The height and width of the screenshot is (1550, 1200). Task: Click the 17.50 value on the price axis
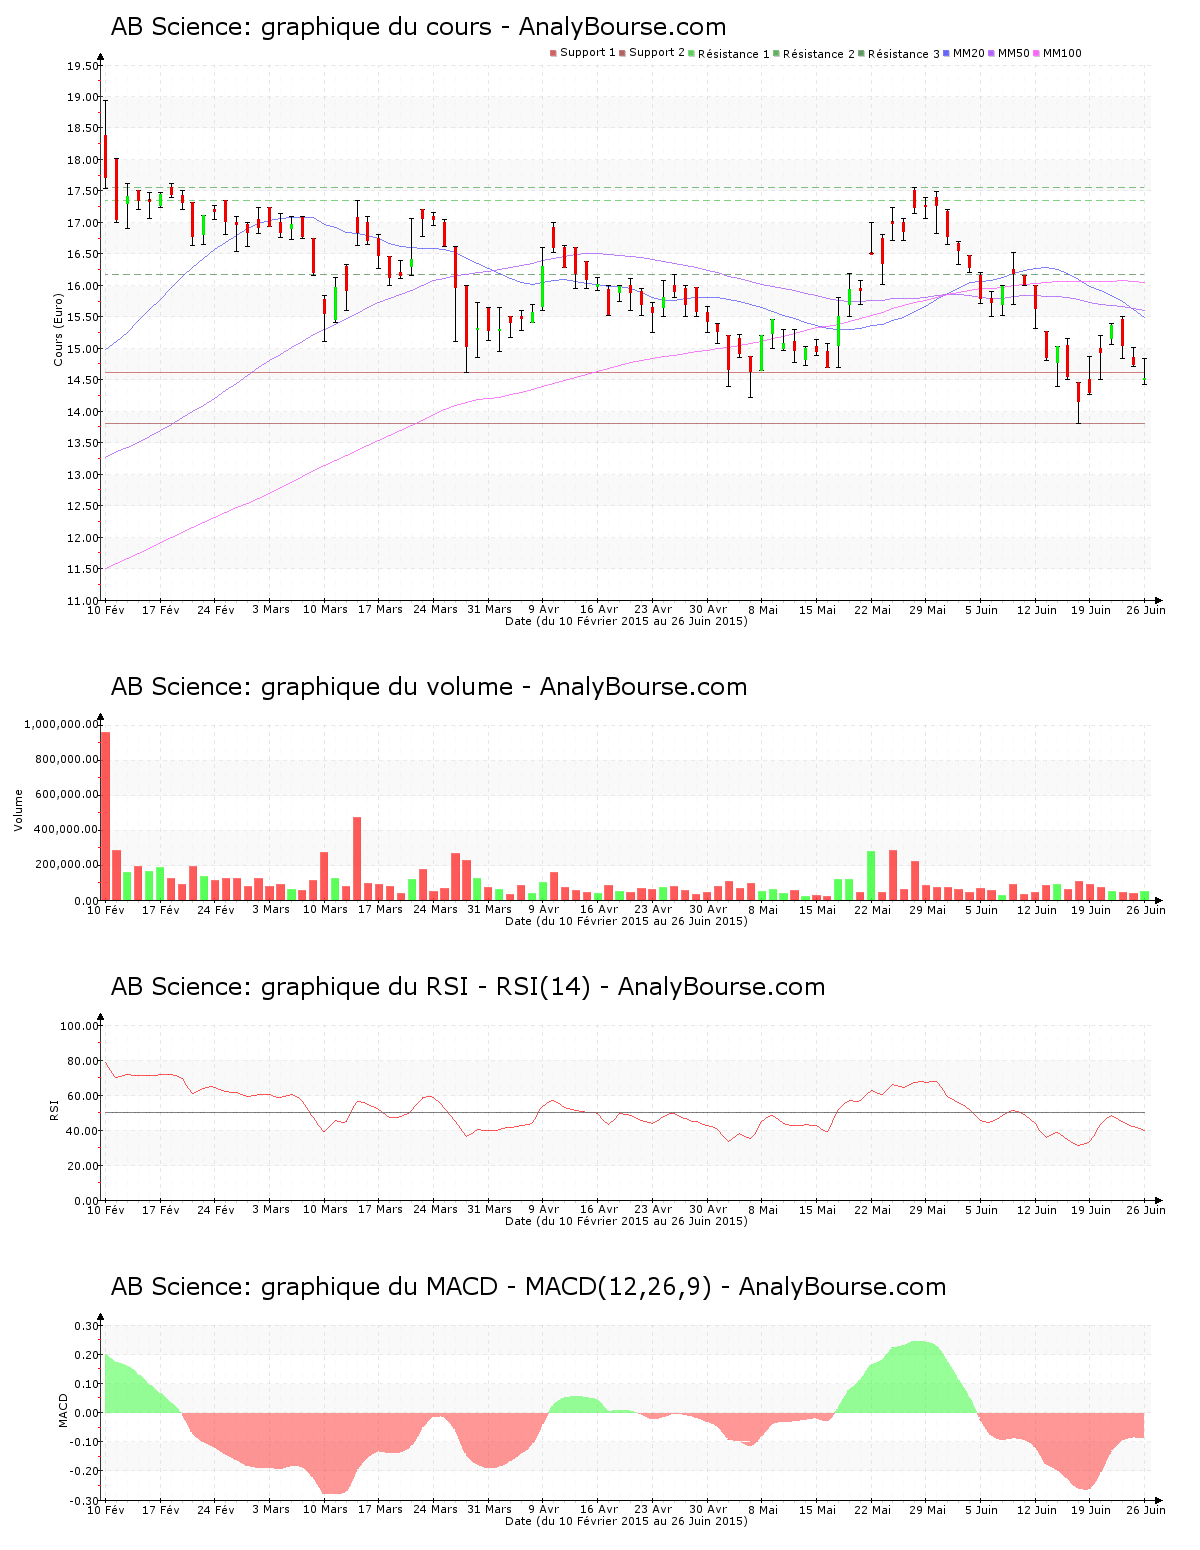tap(83, 191)
